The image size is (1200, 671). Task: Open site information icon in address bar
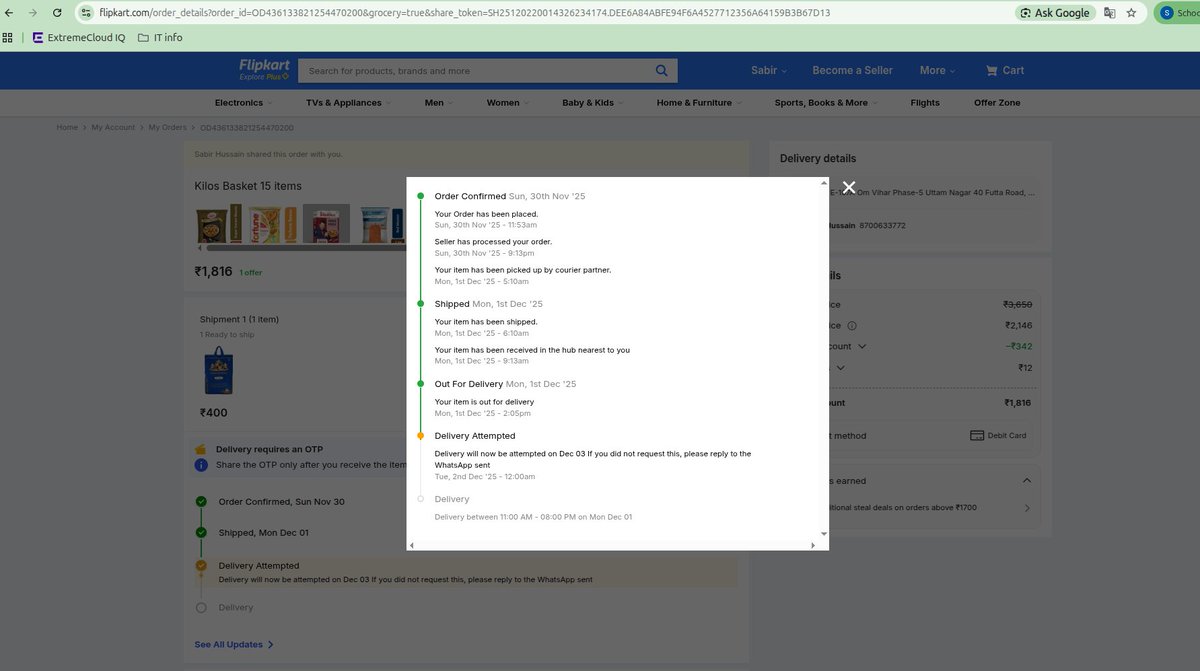coord(87,13)
